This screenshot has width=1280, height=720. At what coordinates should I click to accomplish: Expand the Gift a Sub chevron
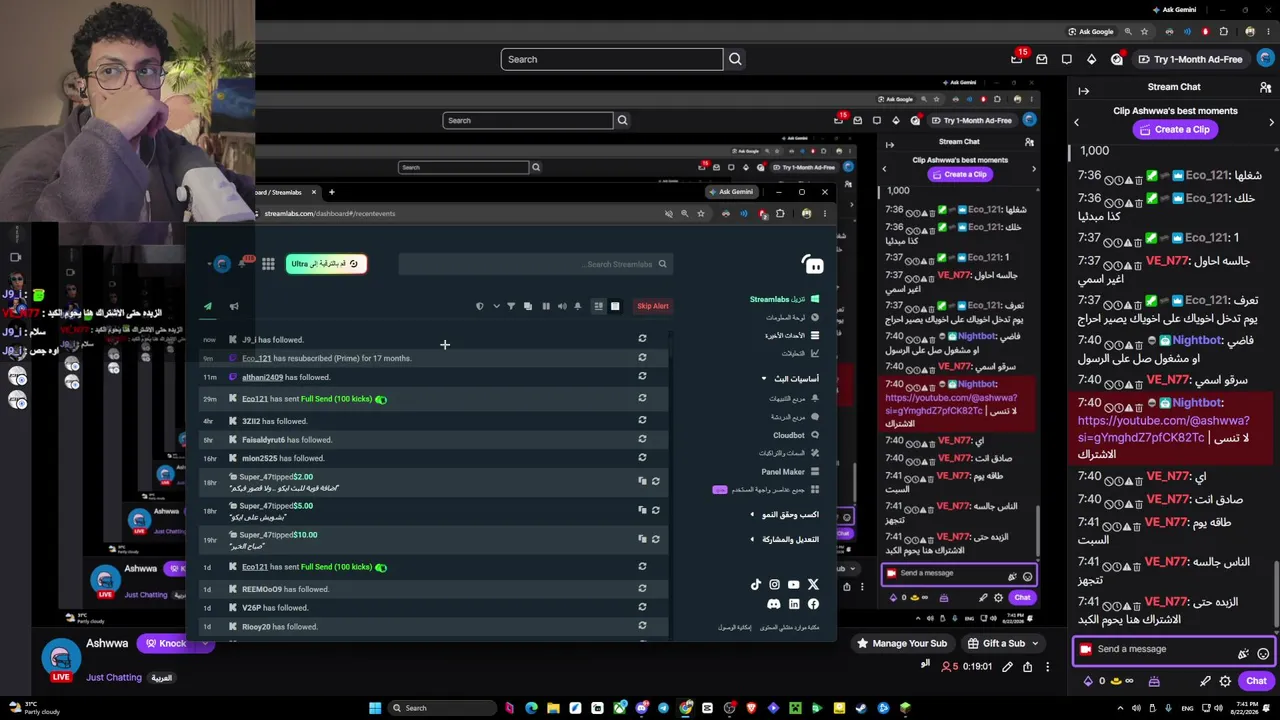(x=1035, y=644)
